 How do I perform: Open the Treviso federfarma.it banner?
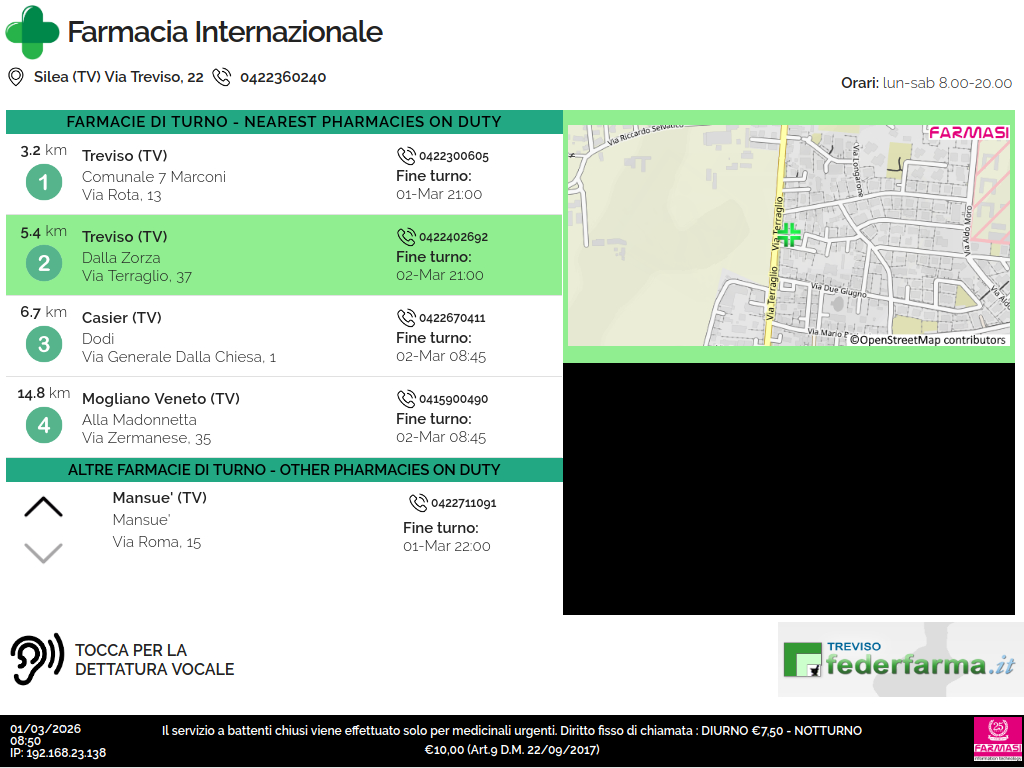click(x=900, y=659)
